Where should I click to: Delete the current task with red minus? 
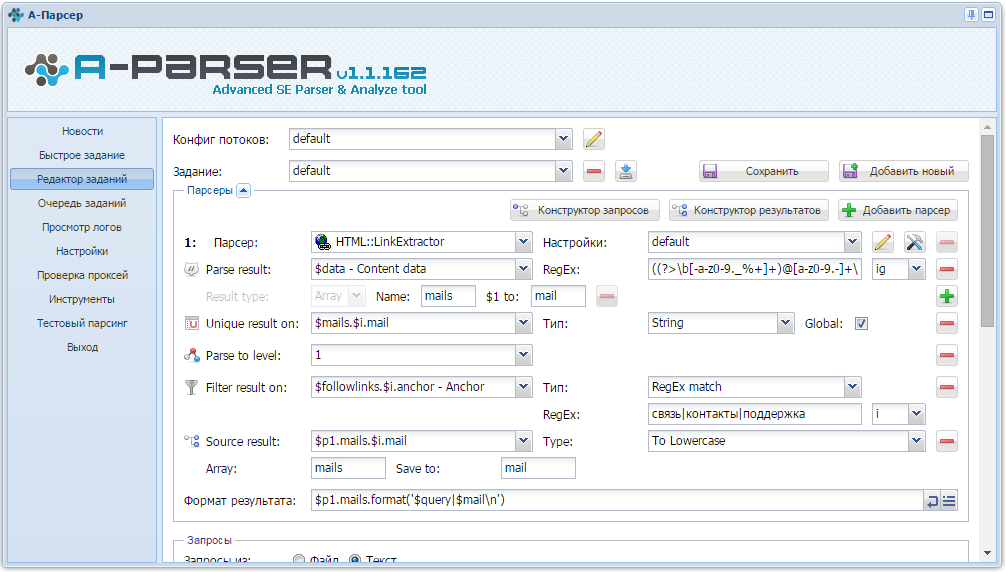click(x=593, y=171)
